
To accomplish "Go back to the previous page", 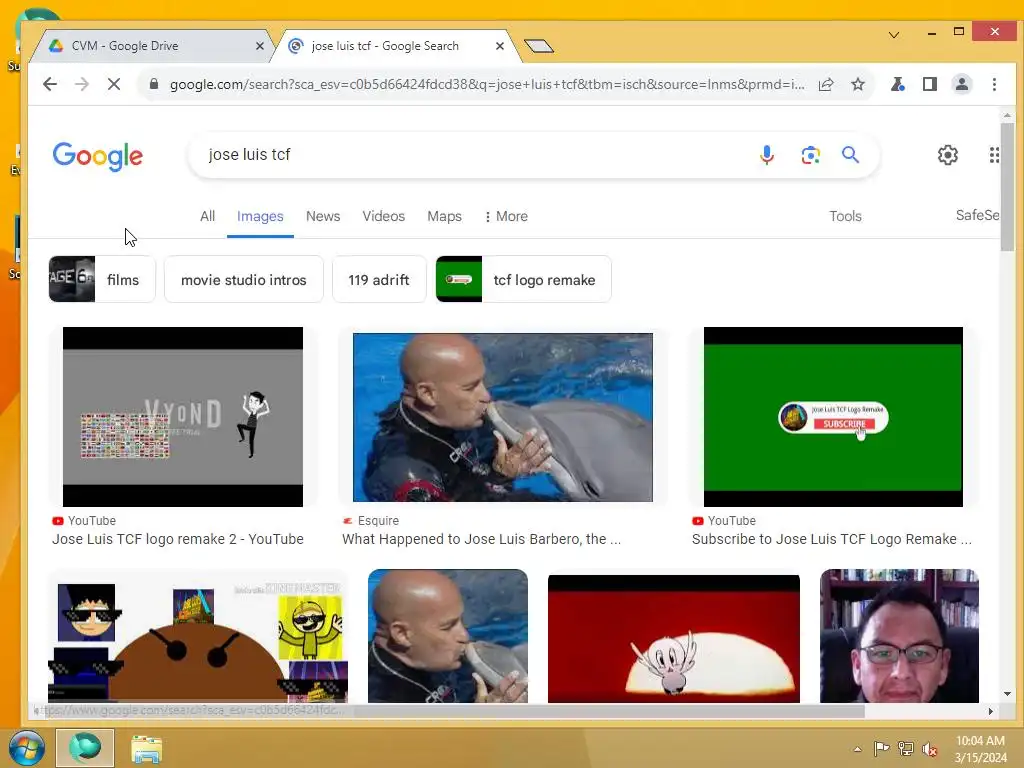I will coord(50,84).
